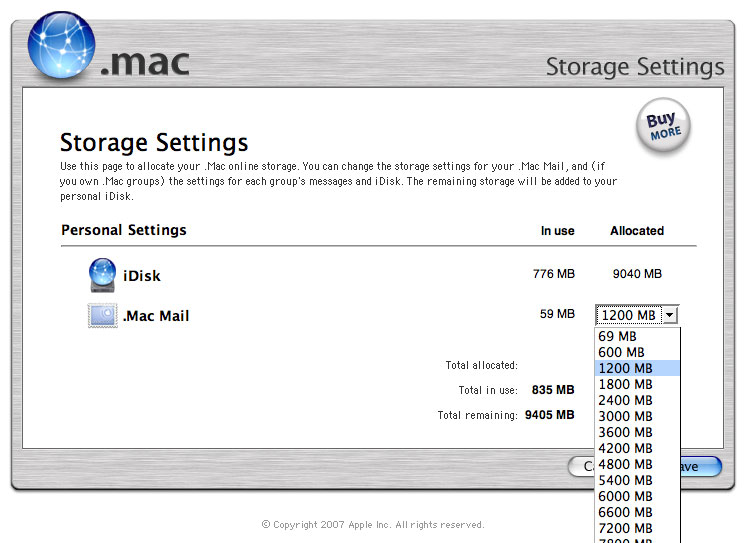
Task: Choose 7200 MB mail storage
Action: (625, 529)
